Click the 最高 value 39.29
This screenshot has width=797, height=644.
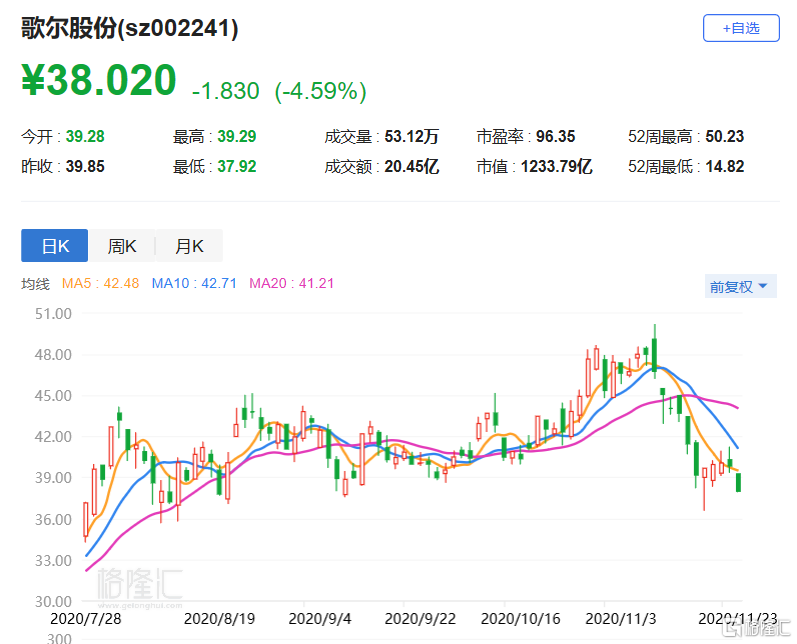tap(237, 136)
